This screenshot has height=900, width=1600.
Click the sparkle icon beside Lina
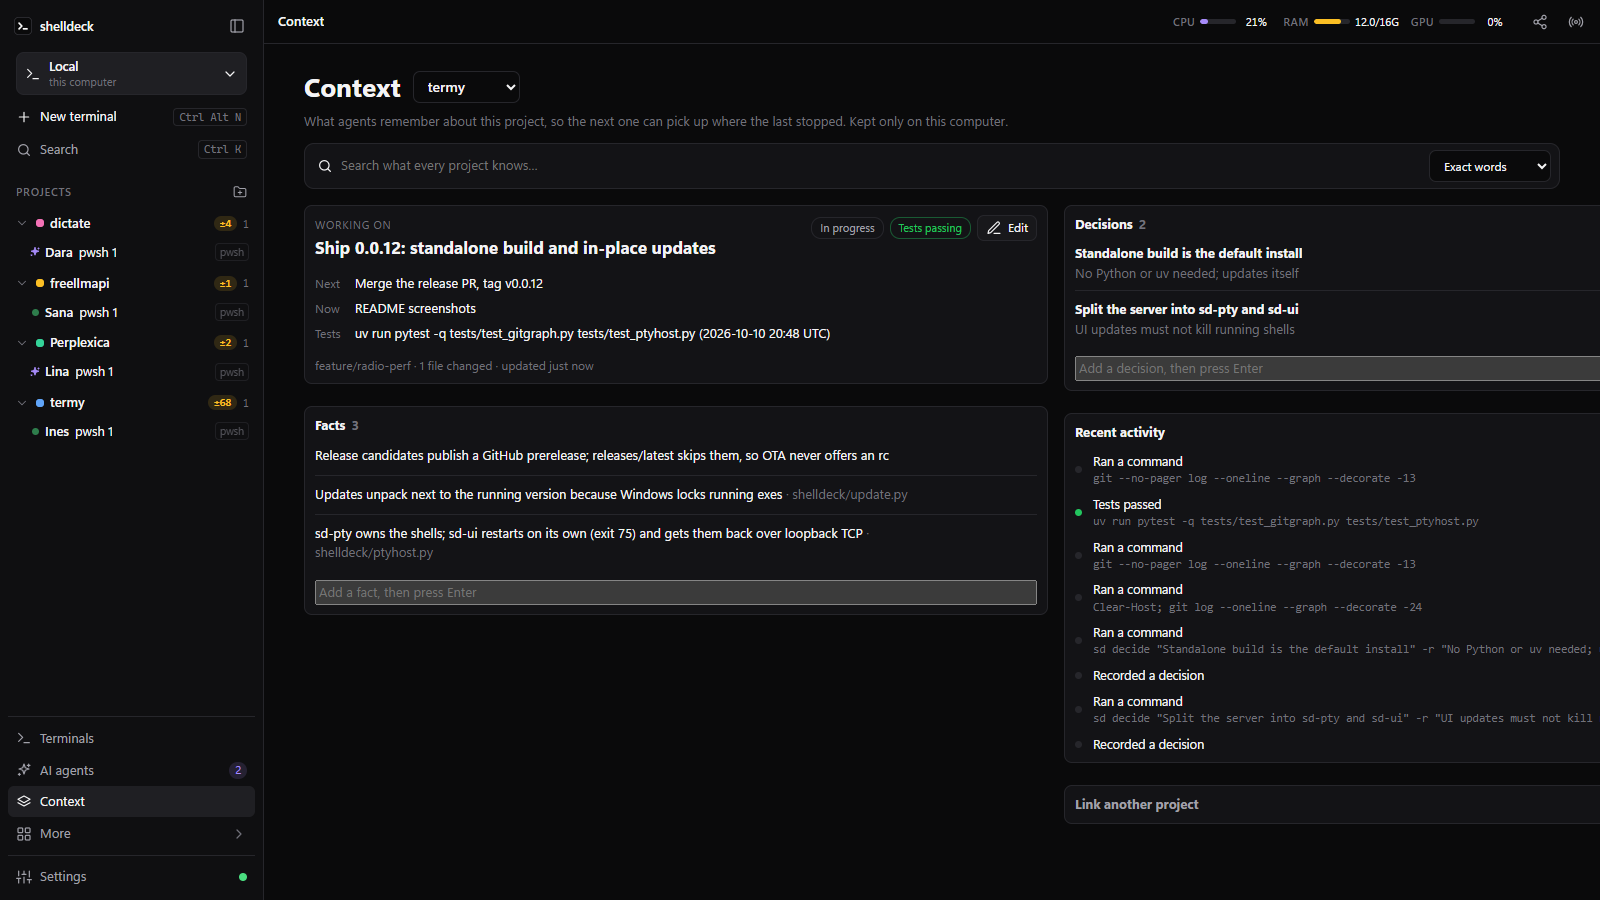click(35, 371)
